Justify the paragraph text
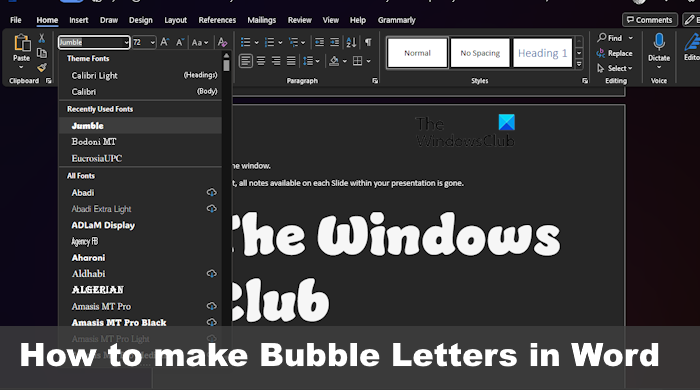The width and height of the screenshot is (700, 390). (291, 61)
